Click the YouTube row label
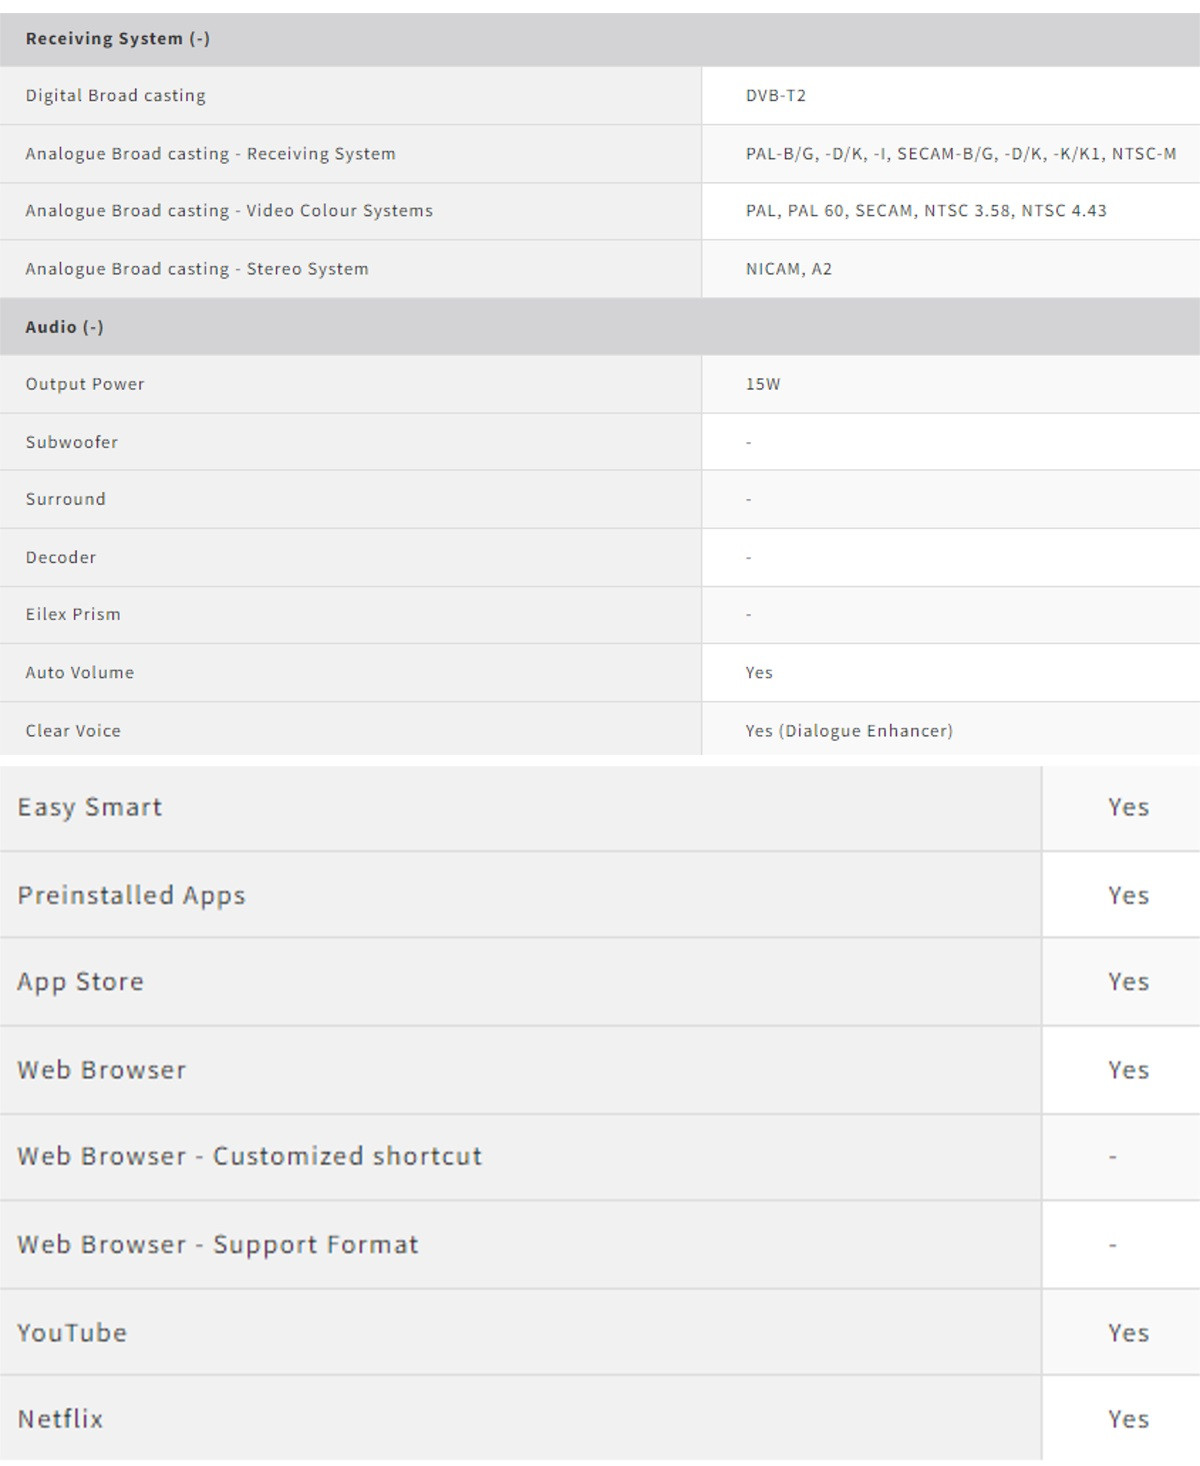Screen dimensions: 1200x1466 72,1333
